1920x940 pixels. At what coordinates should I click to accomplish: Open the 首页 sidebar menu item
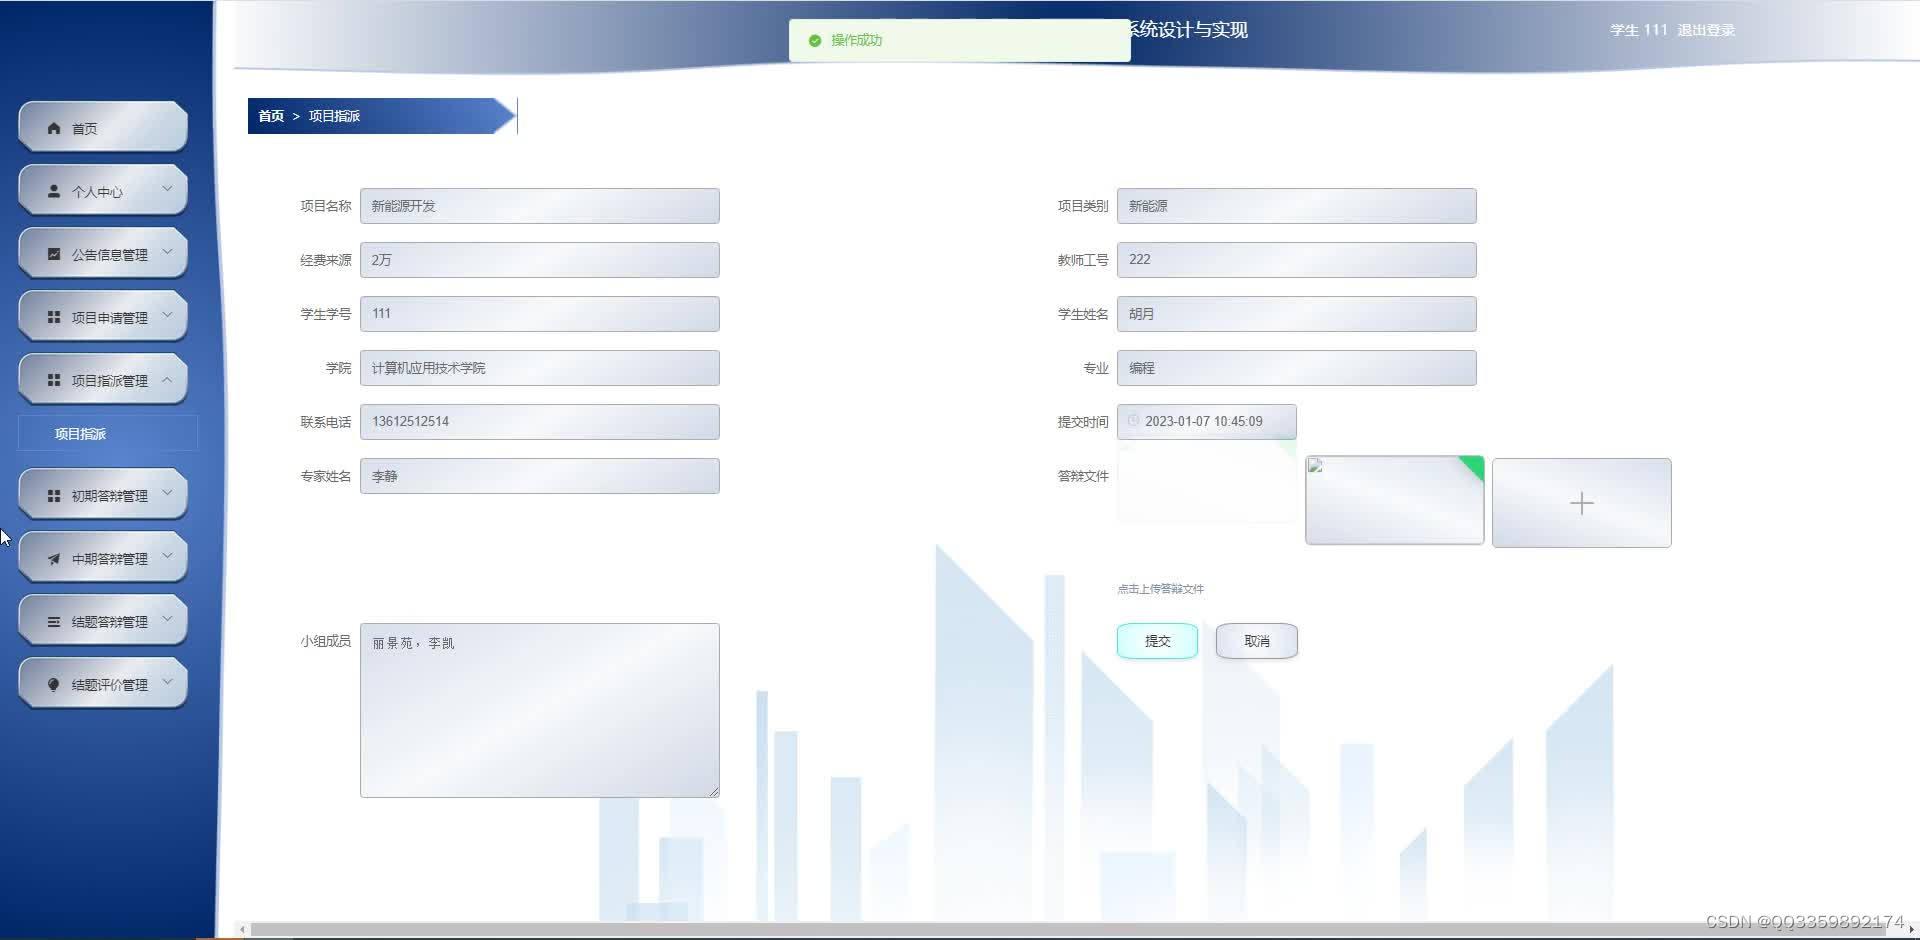(103, 127)
